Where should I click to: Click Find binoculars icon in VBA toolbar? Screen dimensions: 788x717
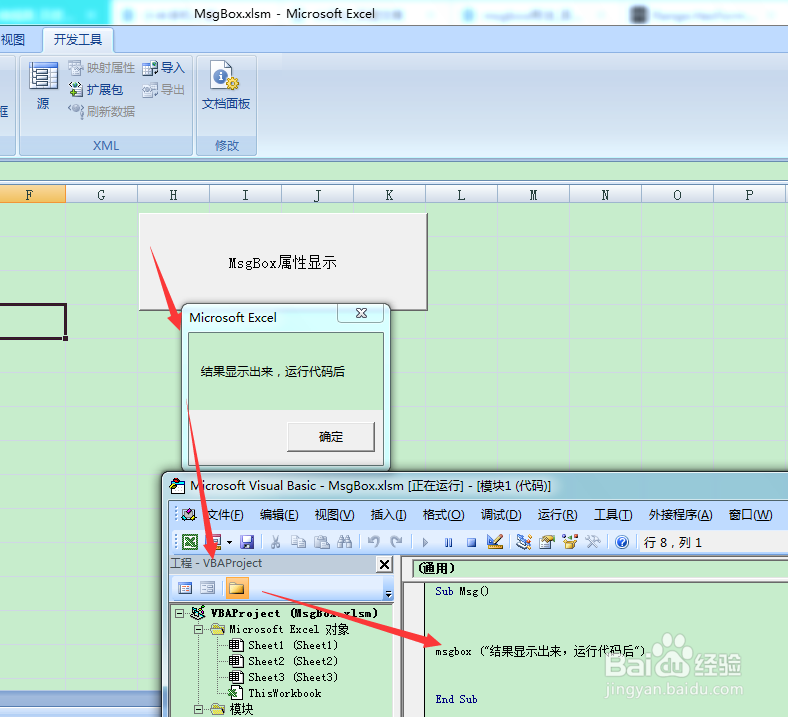345,542
